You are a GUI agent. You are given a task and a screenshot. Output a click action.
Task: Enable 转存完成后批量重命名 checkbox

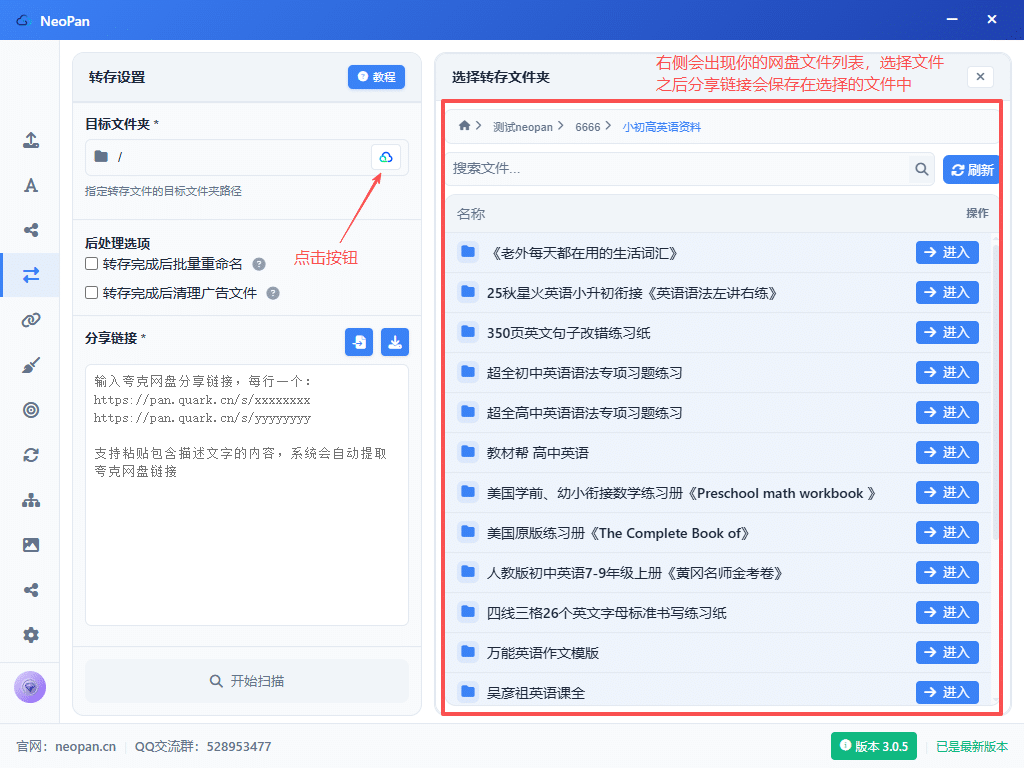click(x=92, y=264)
